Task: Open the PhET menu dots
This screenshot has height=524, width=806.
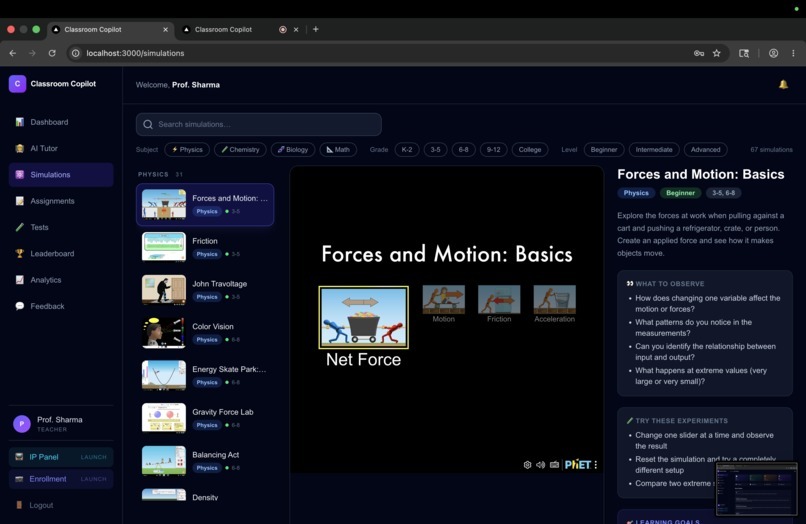Action: tap(596, 464)
